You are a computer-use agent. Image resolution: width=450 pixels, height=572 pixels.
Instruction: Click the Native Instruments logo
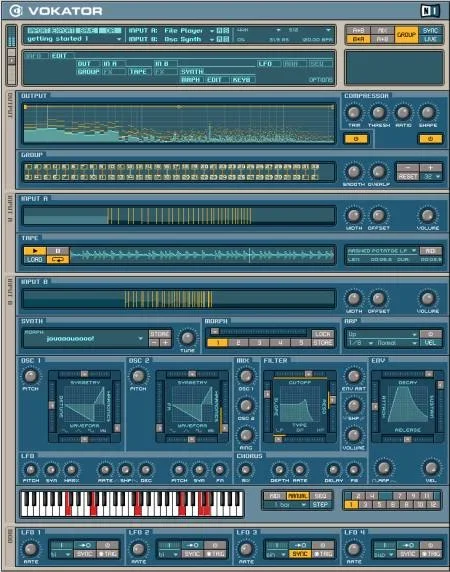430,11
